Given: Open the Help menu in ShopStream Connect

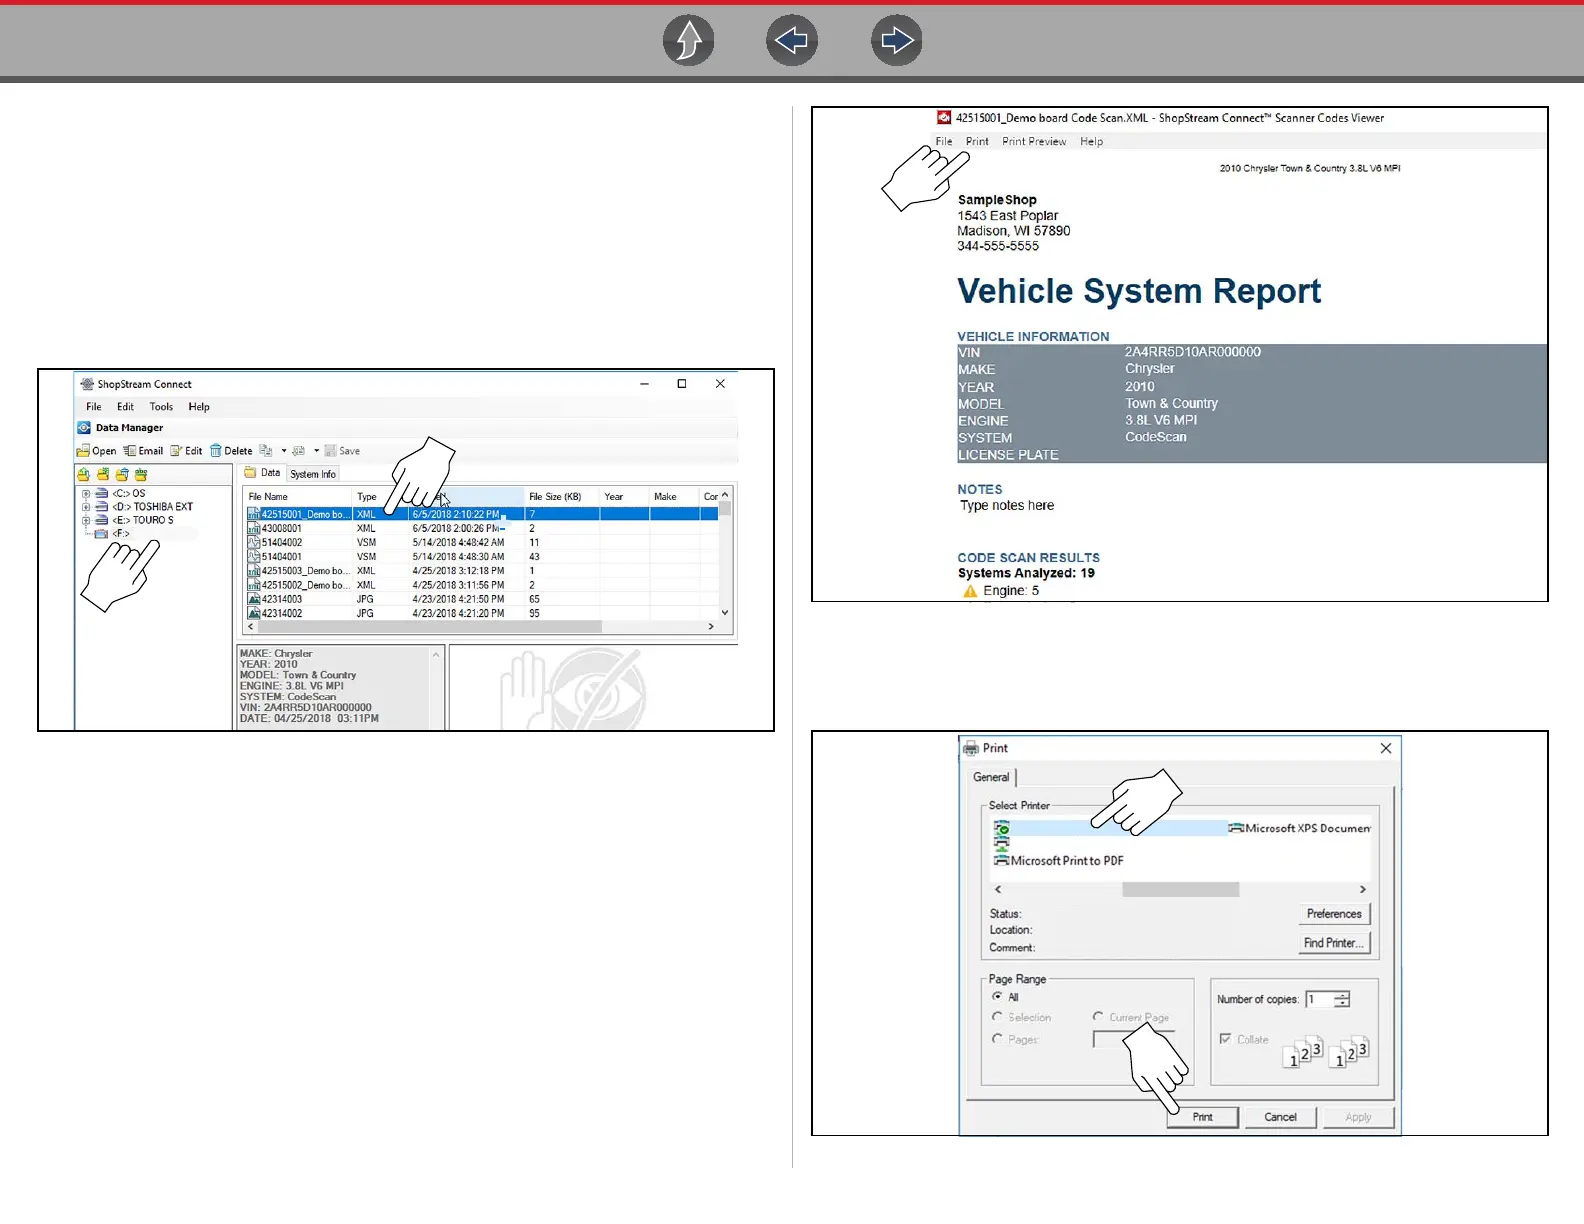Looking at the screenshot, I should 199,407.
